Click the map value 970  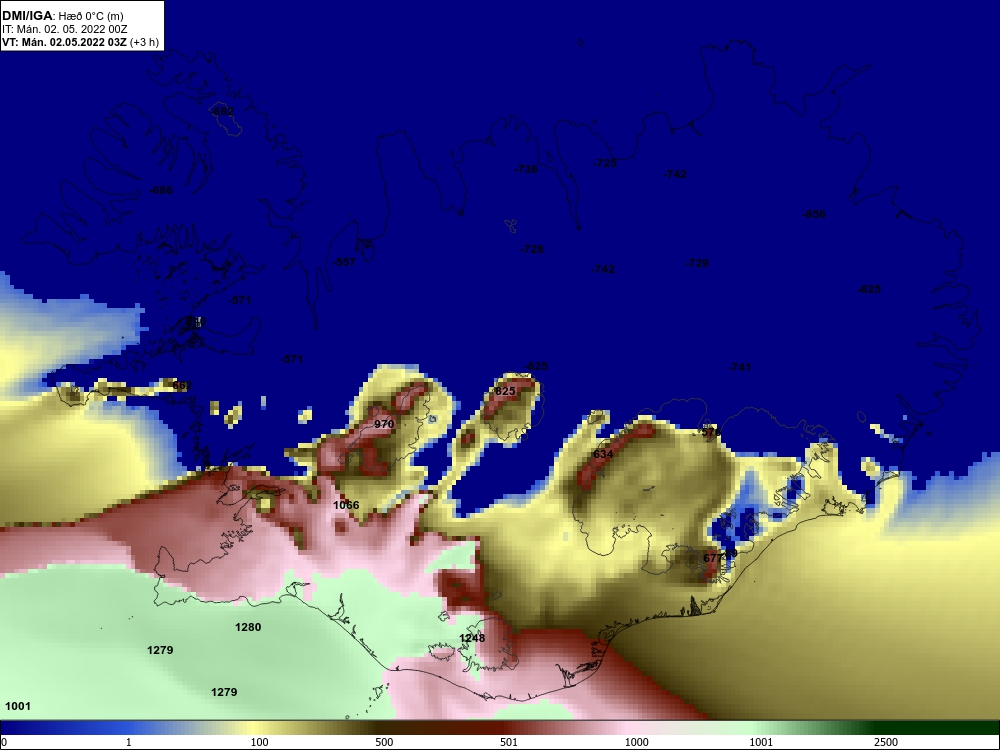tap(384, 424)
